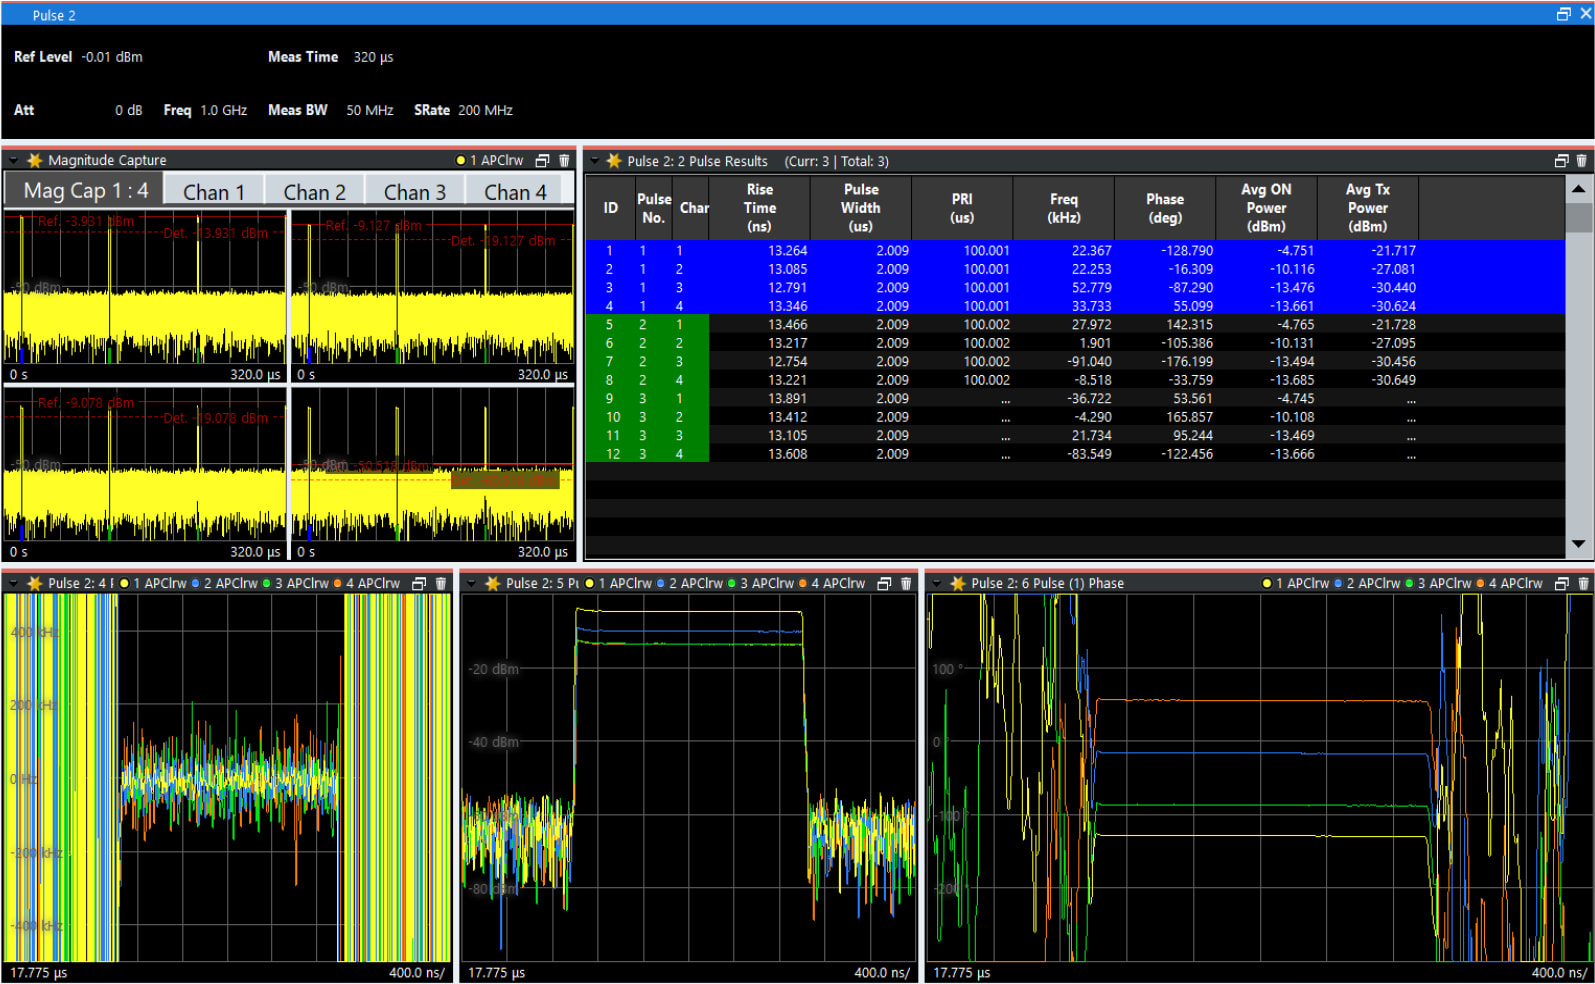This screenshot has height=984, width=1595.
Task: Click the Avg ON Power column header
Action: click(1266, 208)
